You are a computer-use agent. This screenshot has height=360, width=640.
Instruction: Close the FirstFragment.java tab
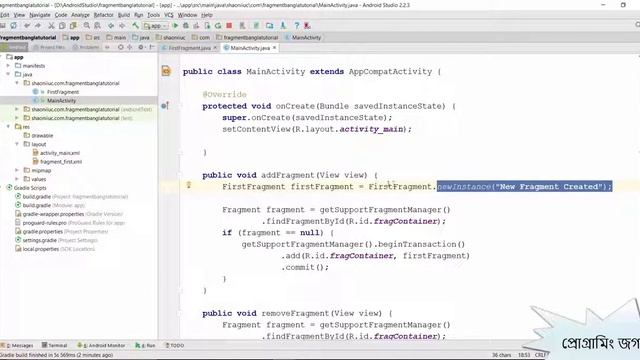[x=215, y=48]
